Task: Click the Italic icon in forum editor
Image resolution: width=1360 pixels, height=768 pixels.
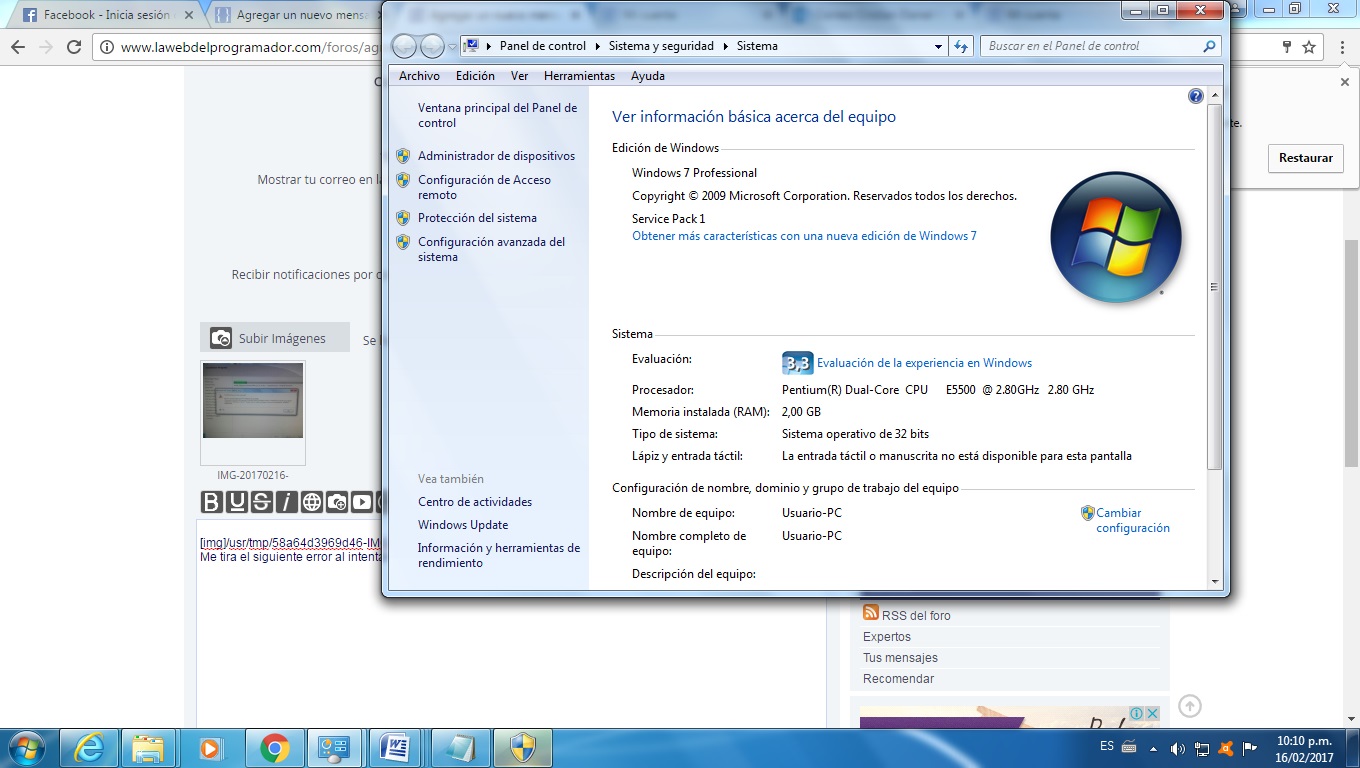Action: pos(286,502)
